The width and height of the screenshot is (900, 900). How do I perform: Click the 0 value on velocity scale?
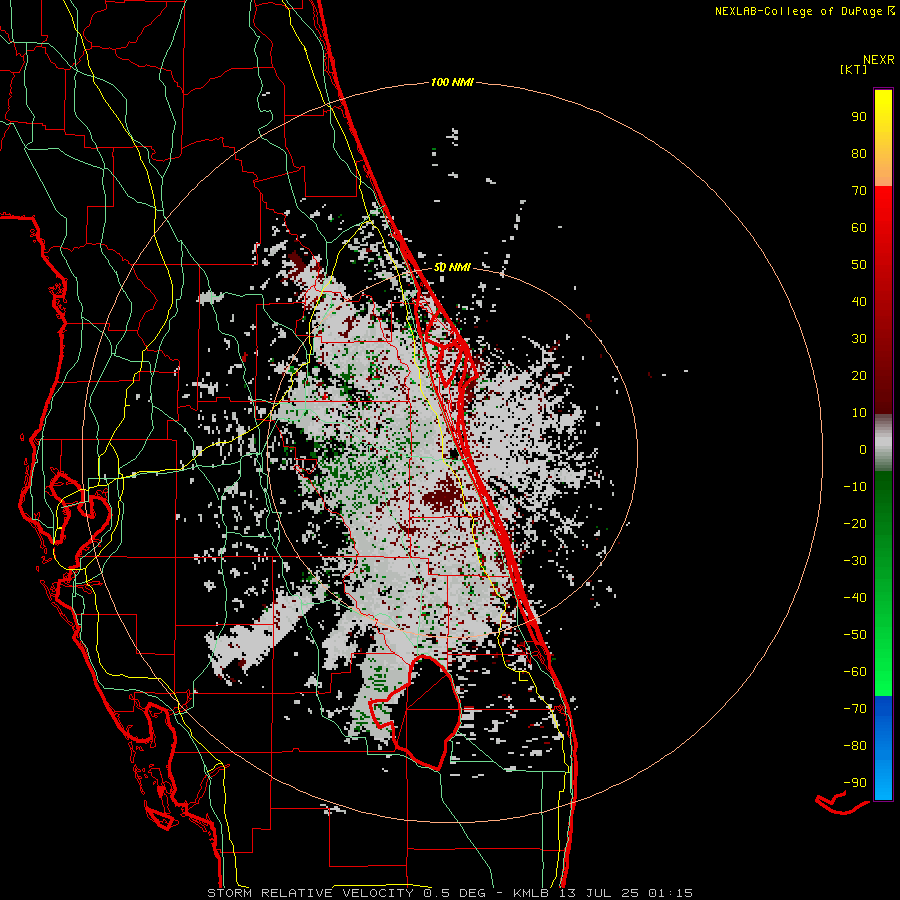863,449
